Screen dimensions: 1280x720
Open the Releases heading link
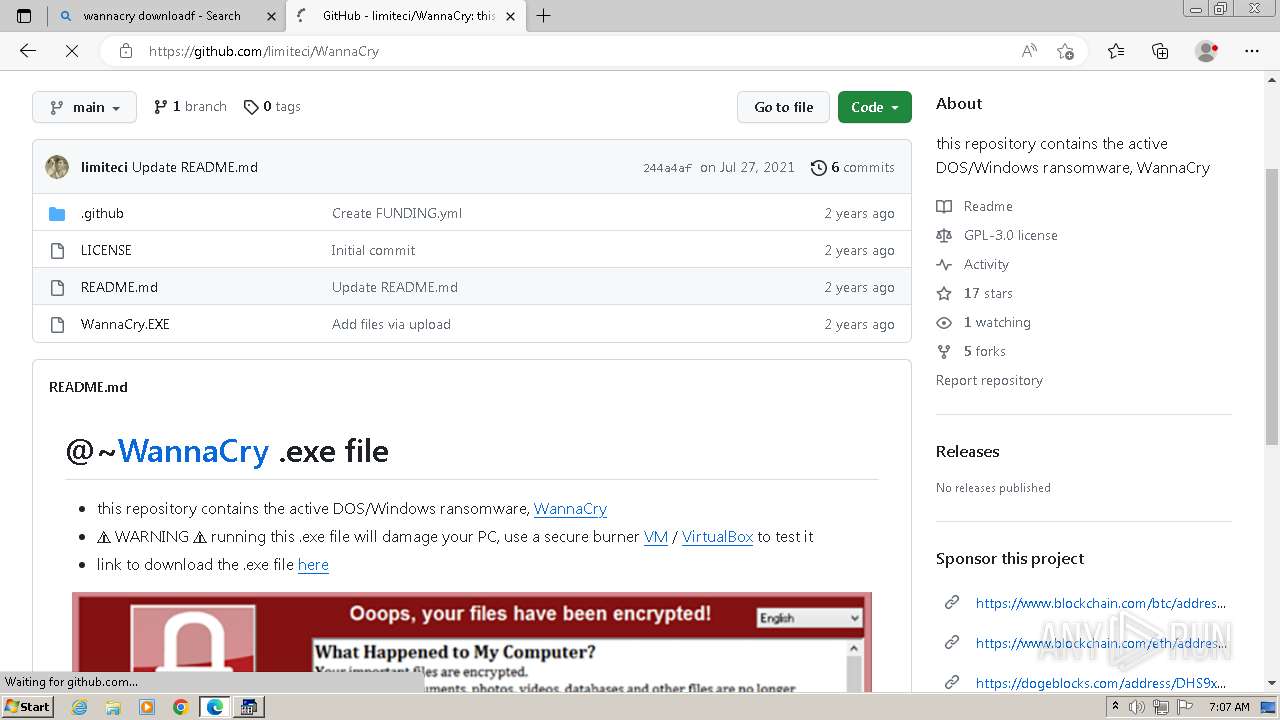tap(967, 451)
